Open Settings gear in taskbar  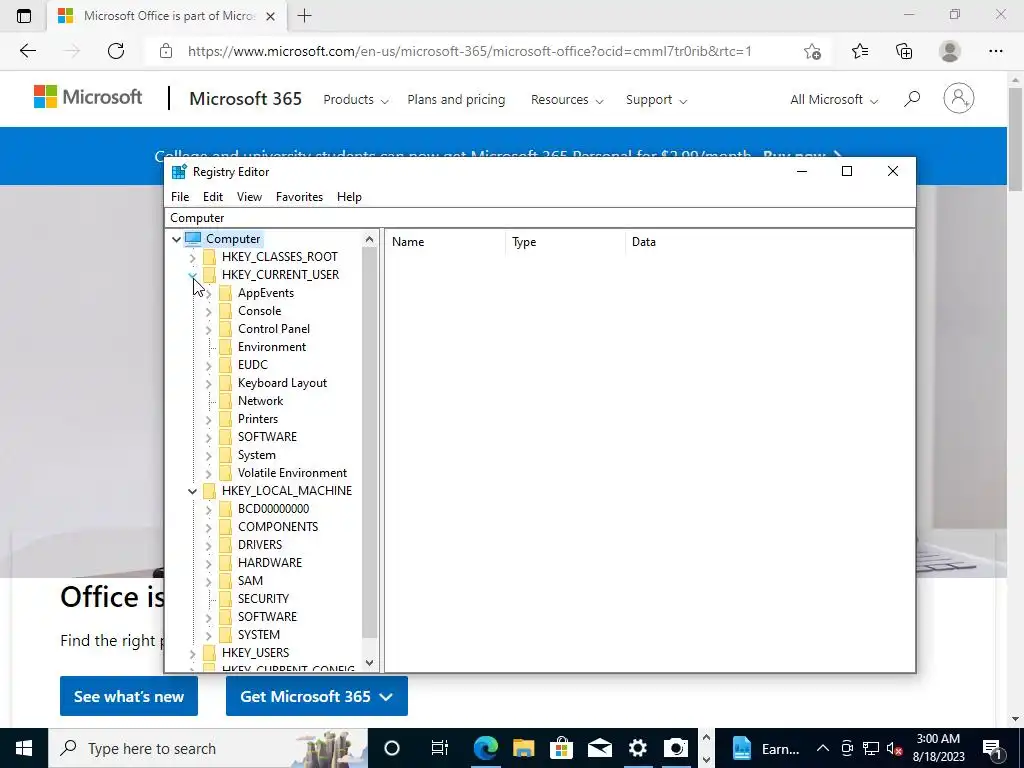[637, 748]
